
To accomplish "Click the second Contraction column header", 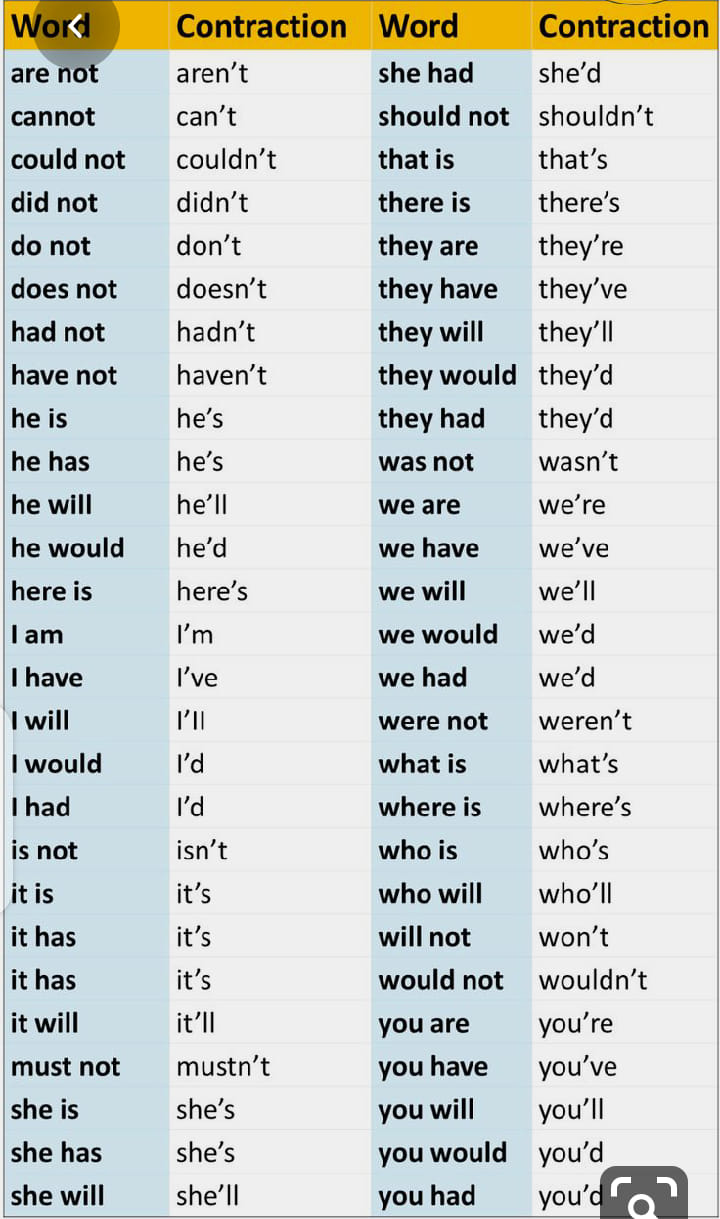I will [x=624, y=26].
